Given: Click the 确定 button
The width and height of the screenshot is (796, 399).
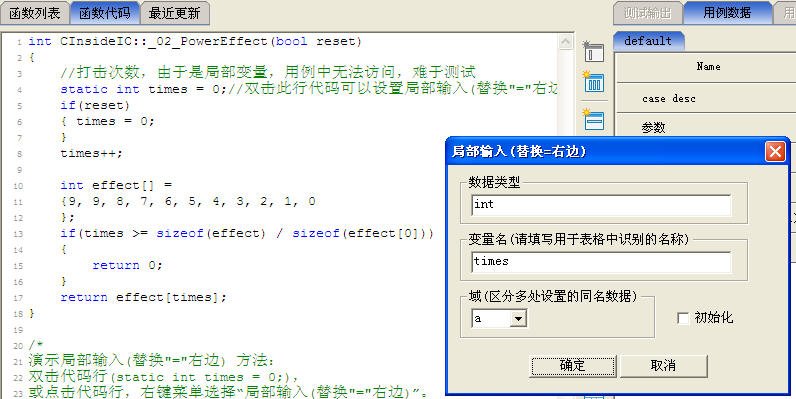Looking at the screenshot, I should click(573, 365).
